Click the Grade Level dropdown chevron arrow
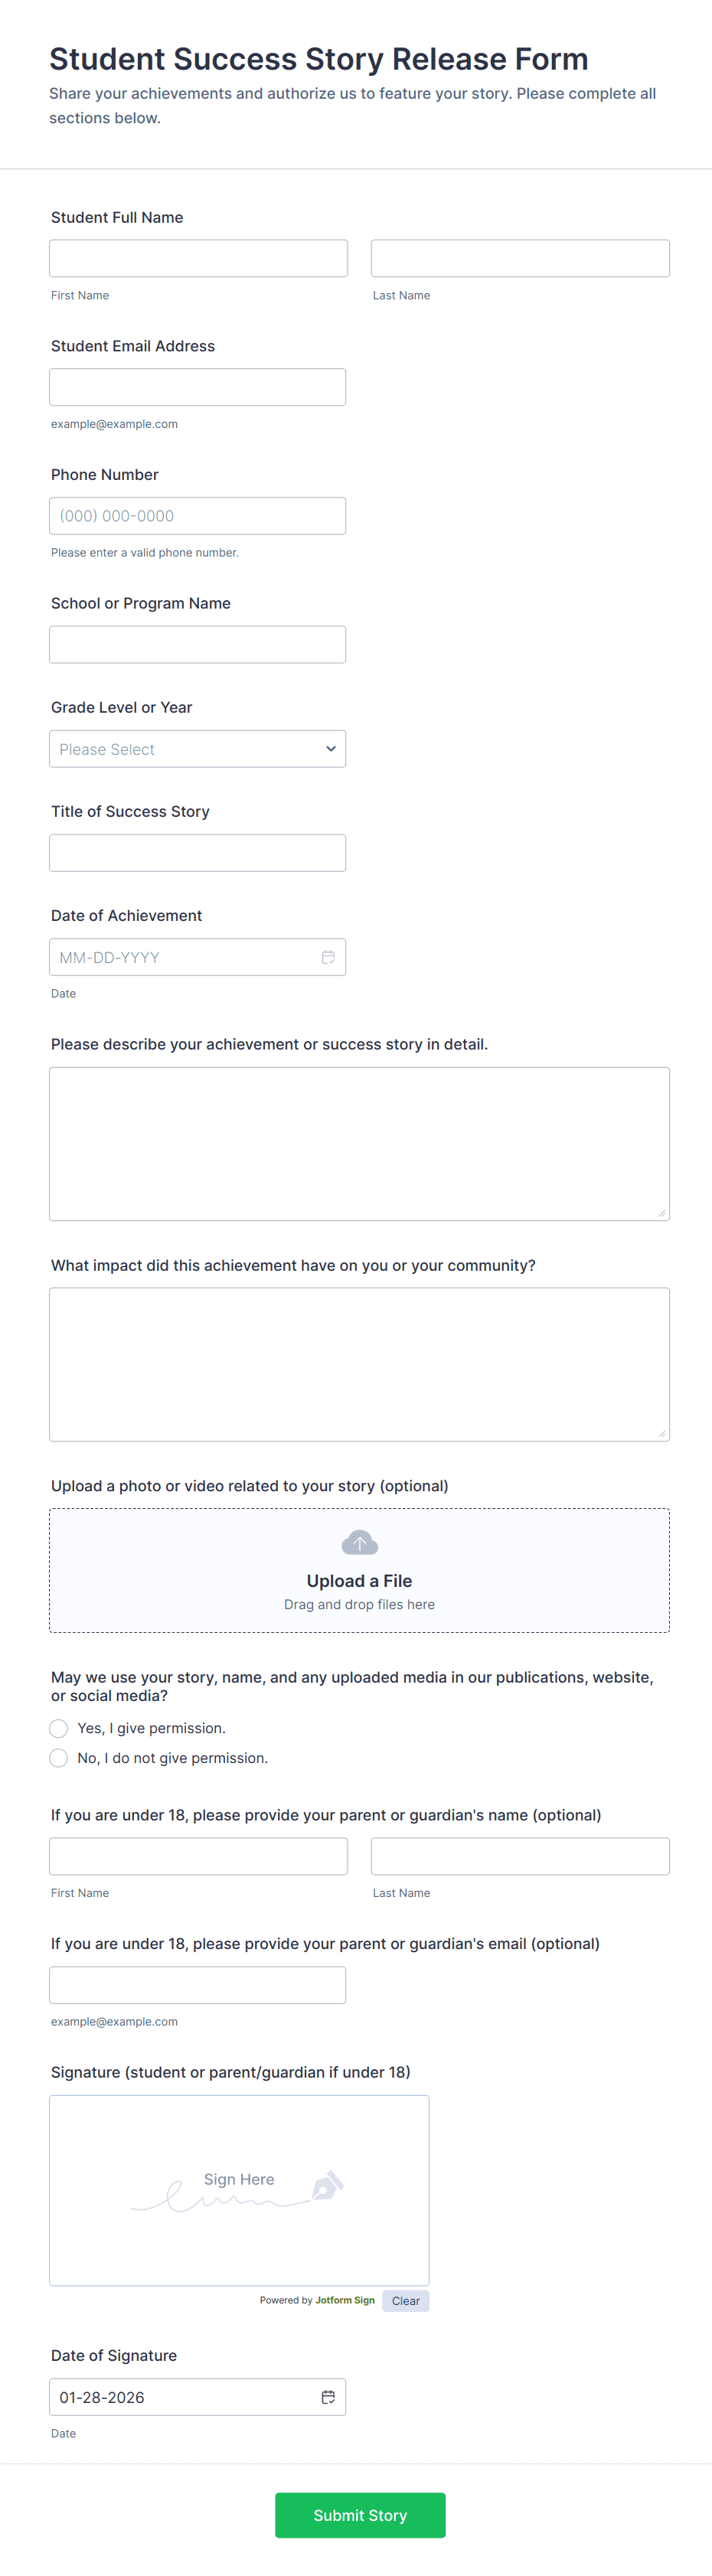The height and width of the screenshot is (2576, 712). point(331,749)
